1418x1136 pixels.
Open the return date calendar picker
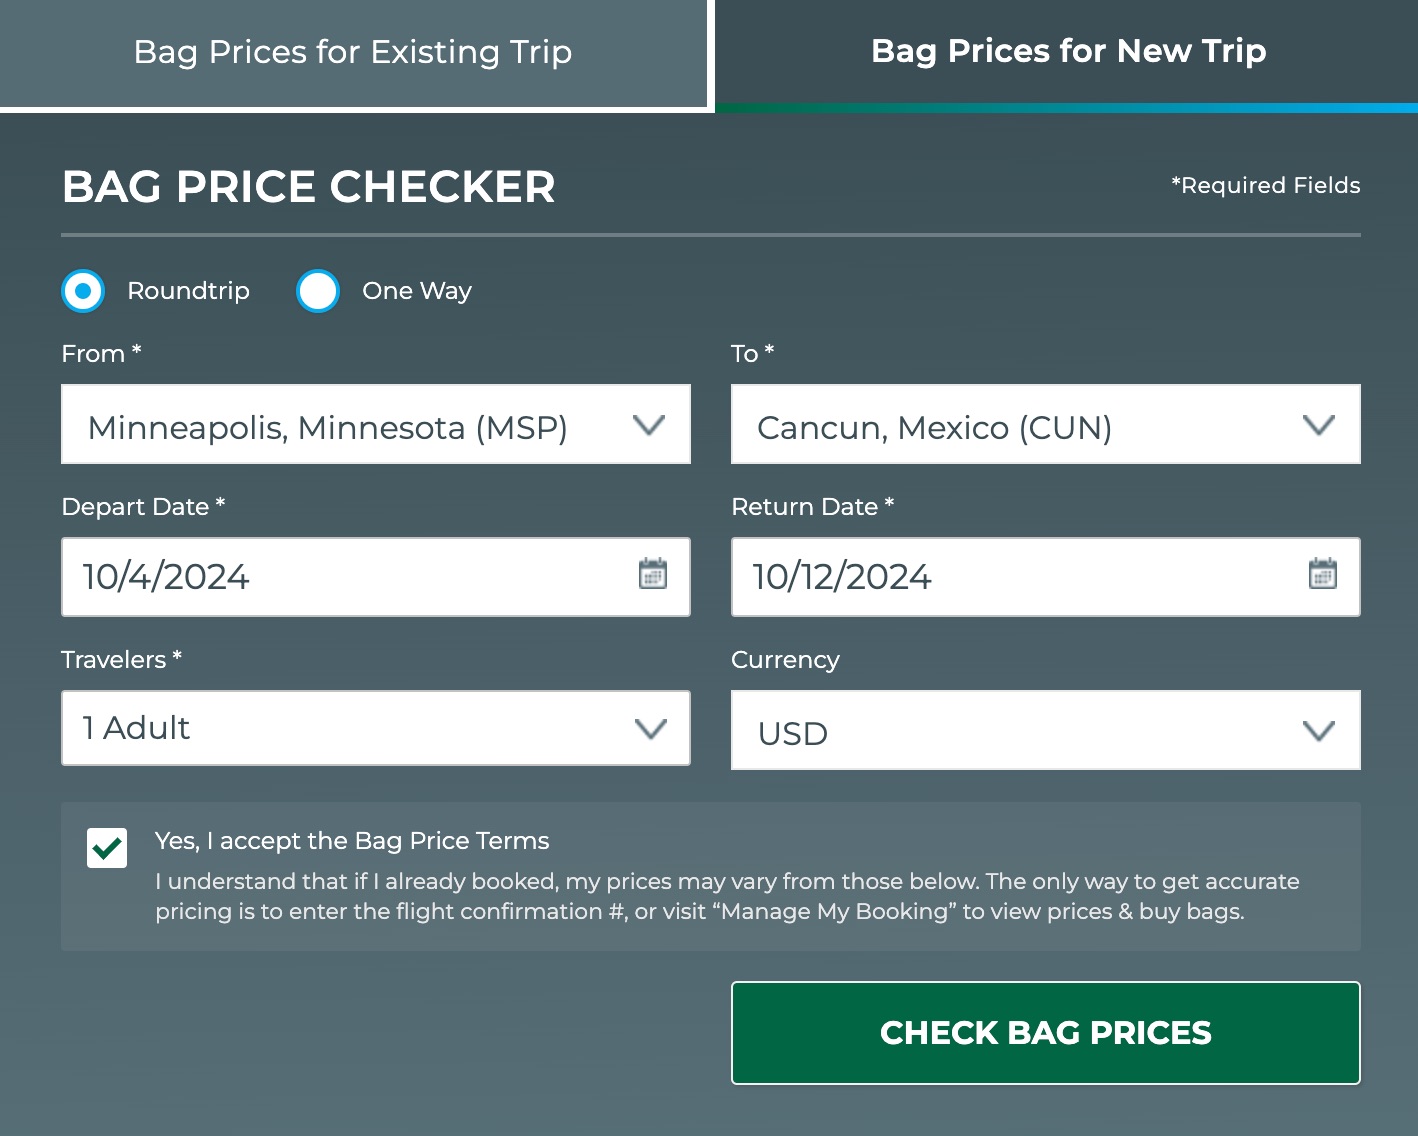pos(1322,575)
